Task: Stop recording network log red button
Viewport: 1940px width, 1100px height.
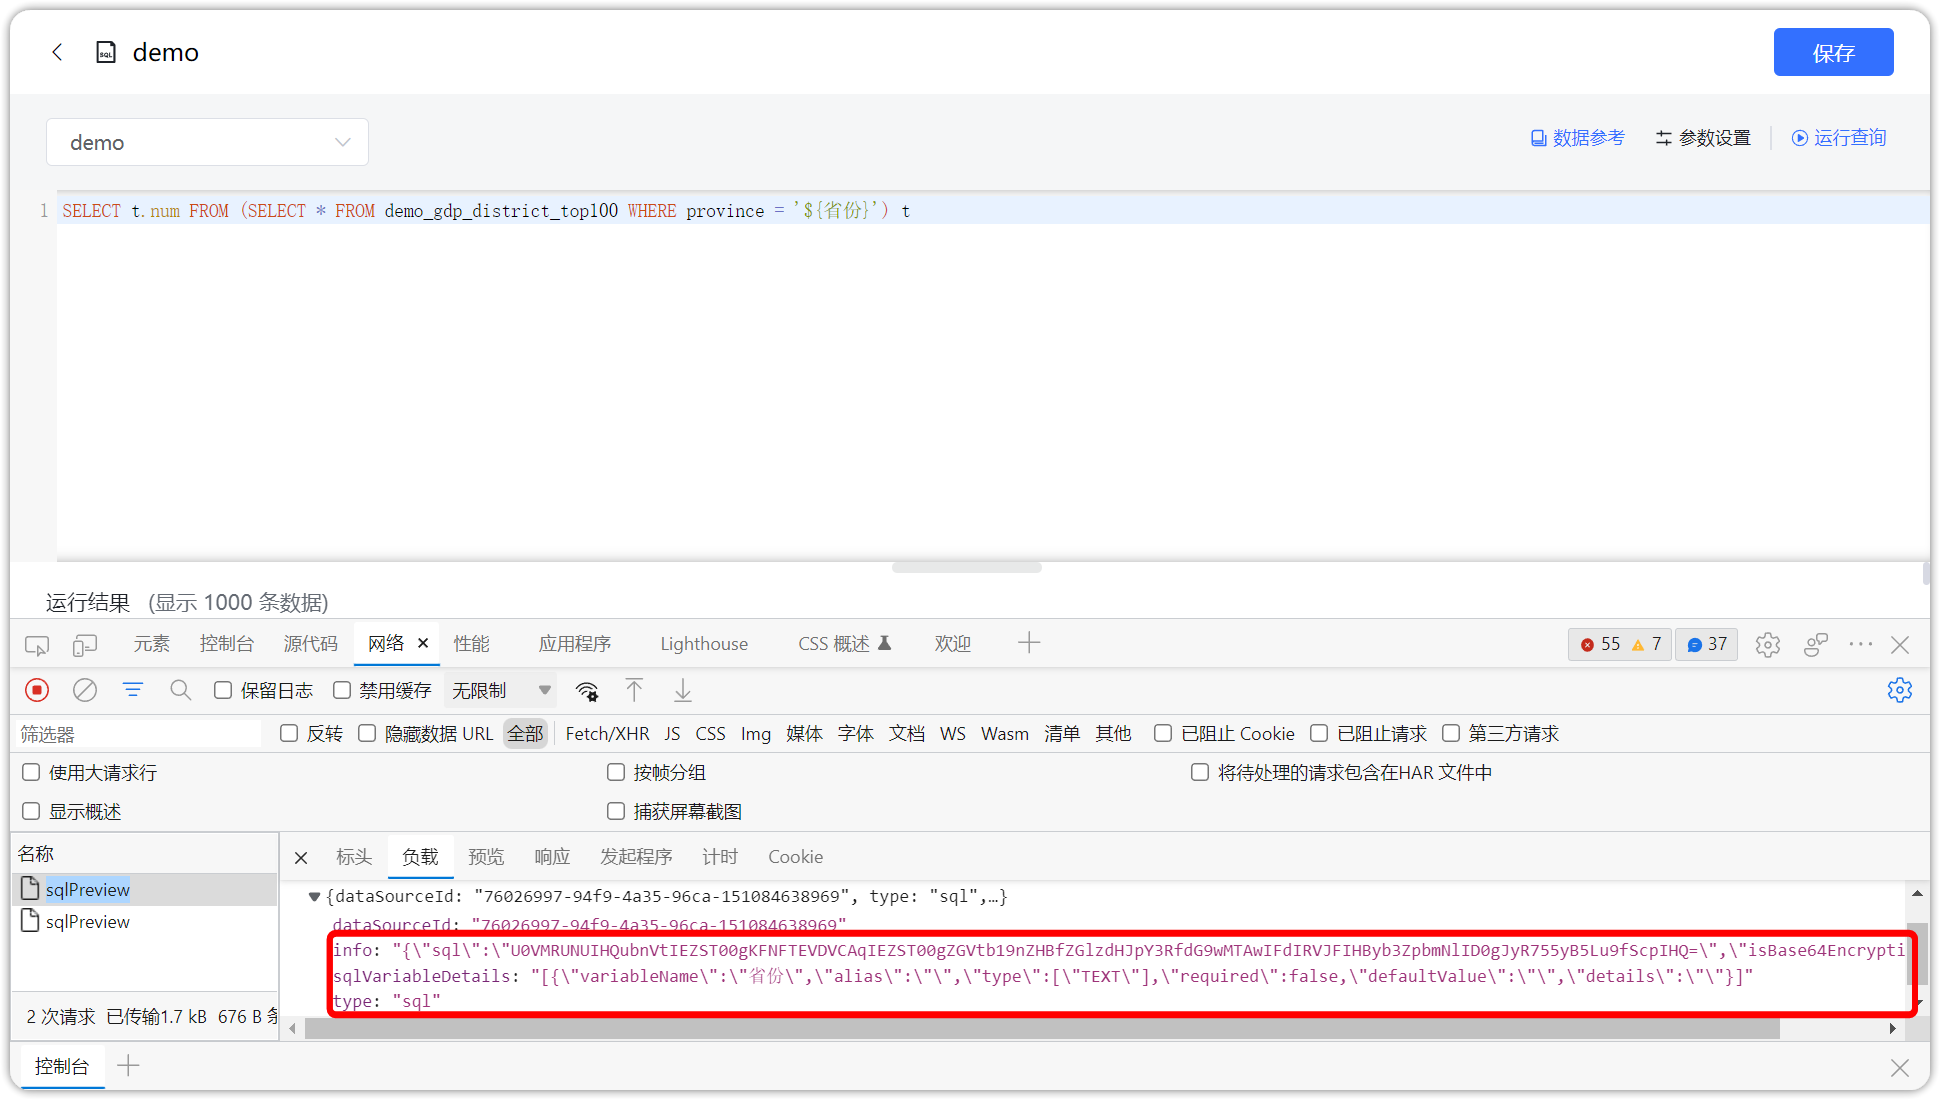Action: point(37,690)
